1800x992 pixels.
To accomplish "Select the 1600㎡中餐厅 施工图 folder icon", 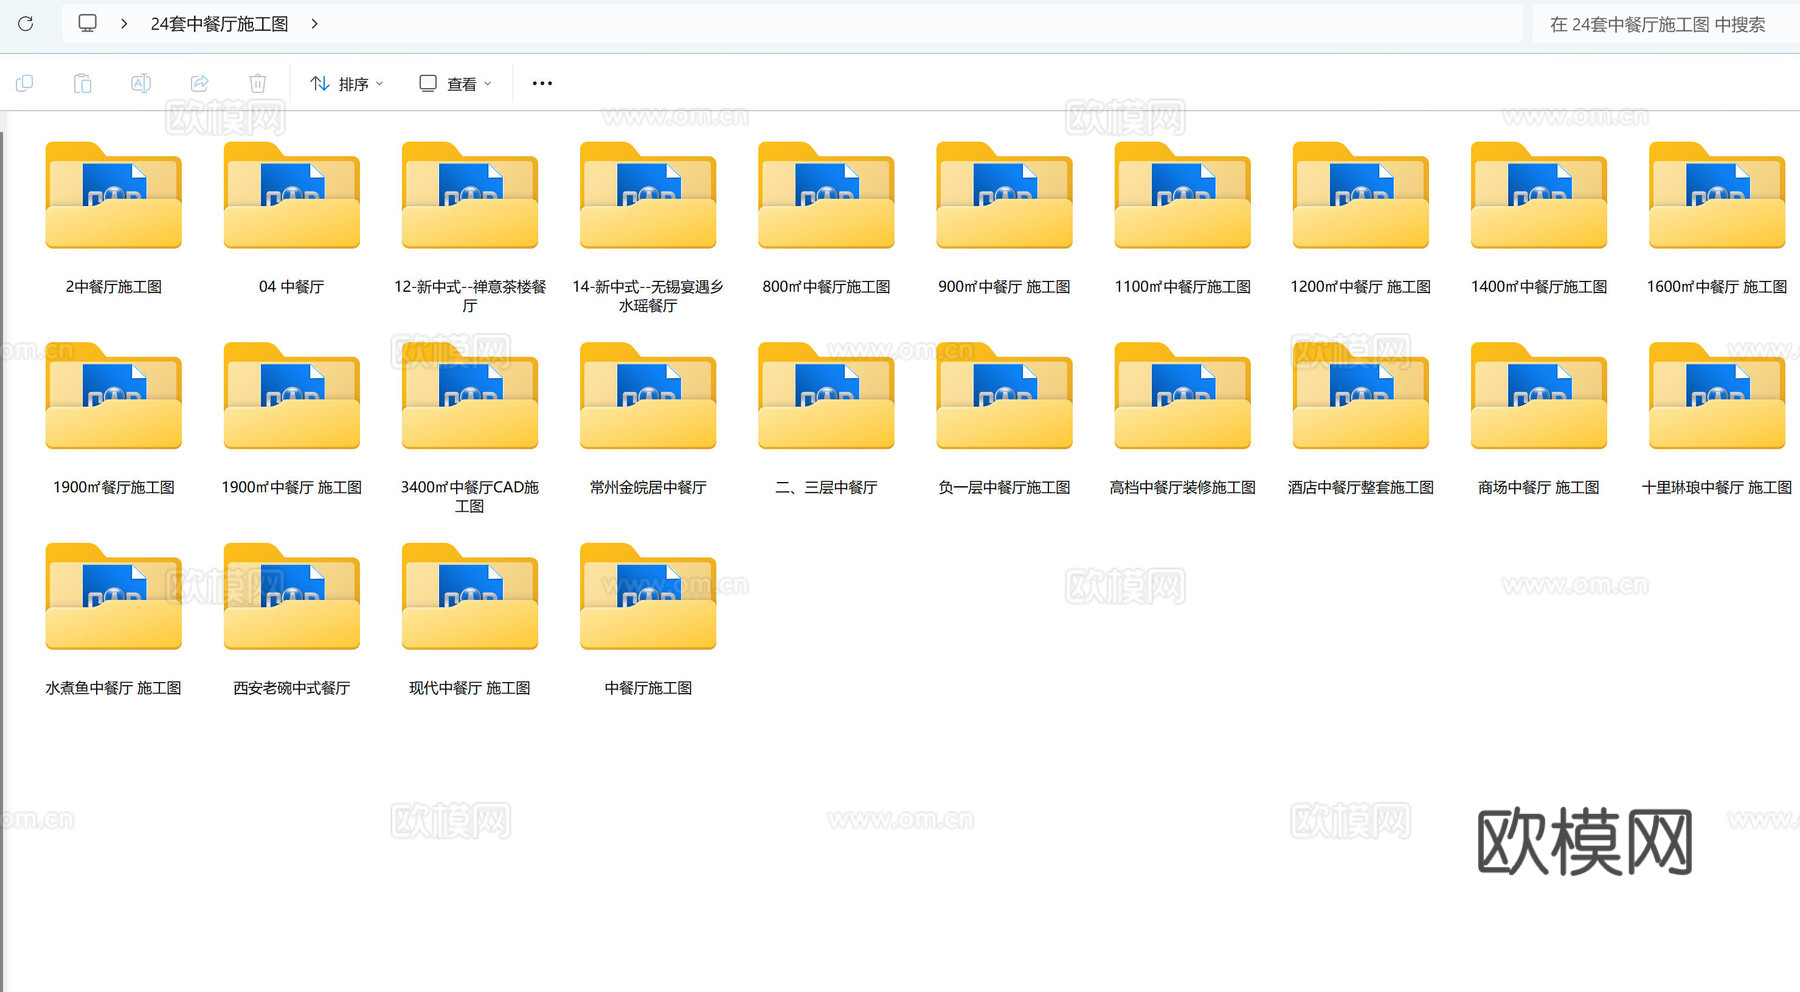I will (x=1717, y=195).
